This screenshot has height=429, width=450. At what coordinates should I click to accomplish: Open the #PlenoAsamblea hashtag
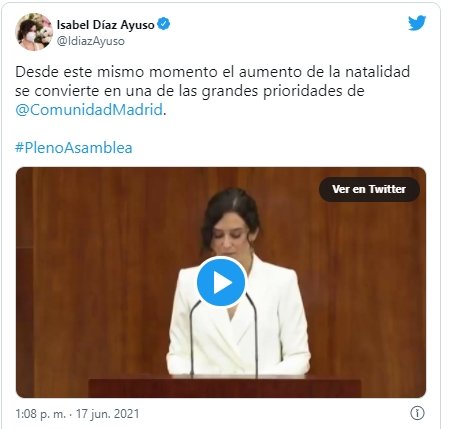(x=74, y=148)
